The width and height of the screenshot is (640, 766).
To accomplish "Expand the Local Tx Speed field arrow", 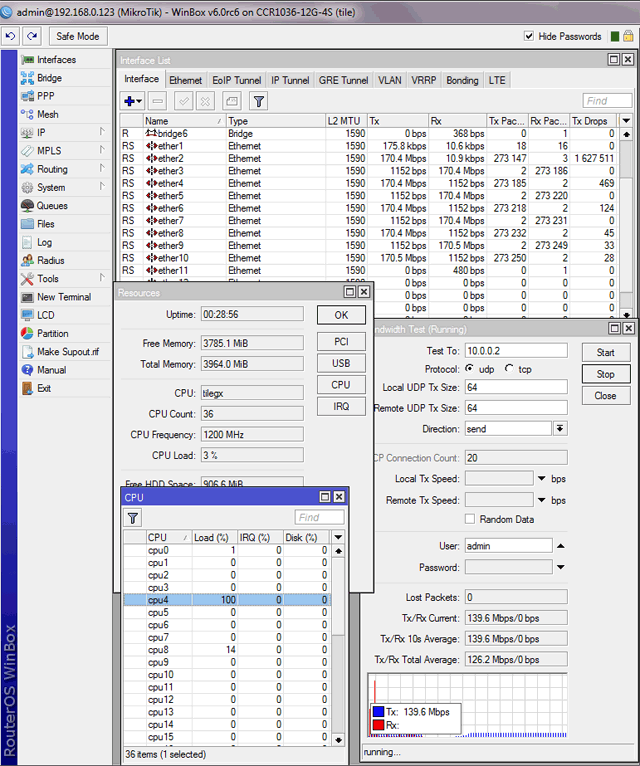I will pyautogui.click(x=542, y=479).
